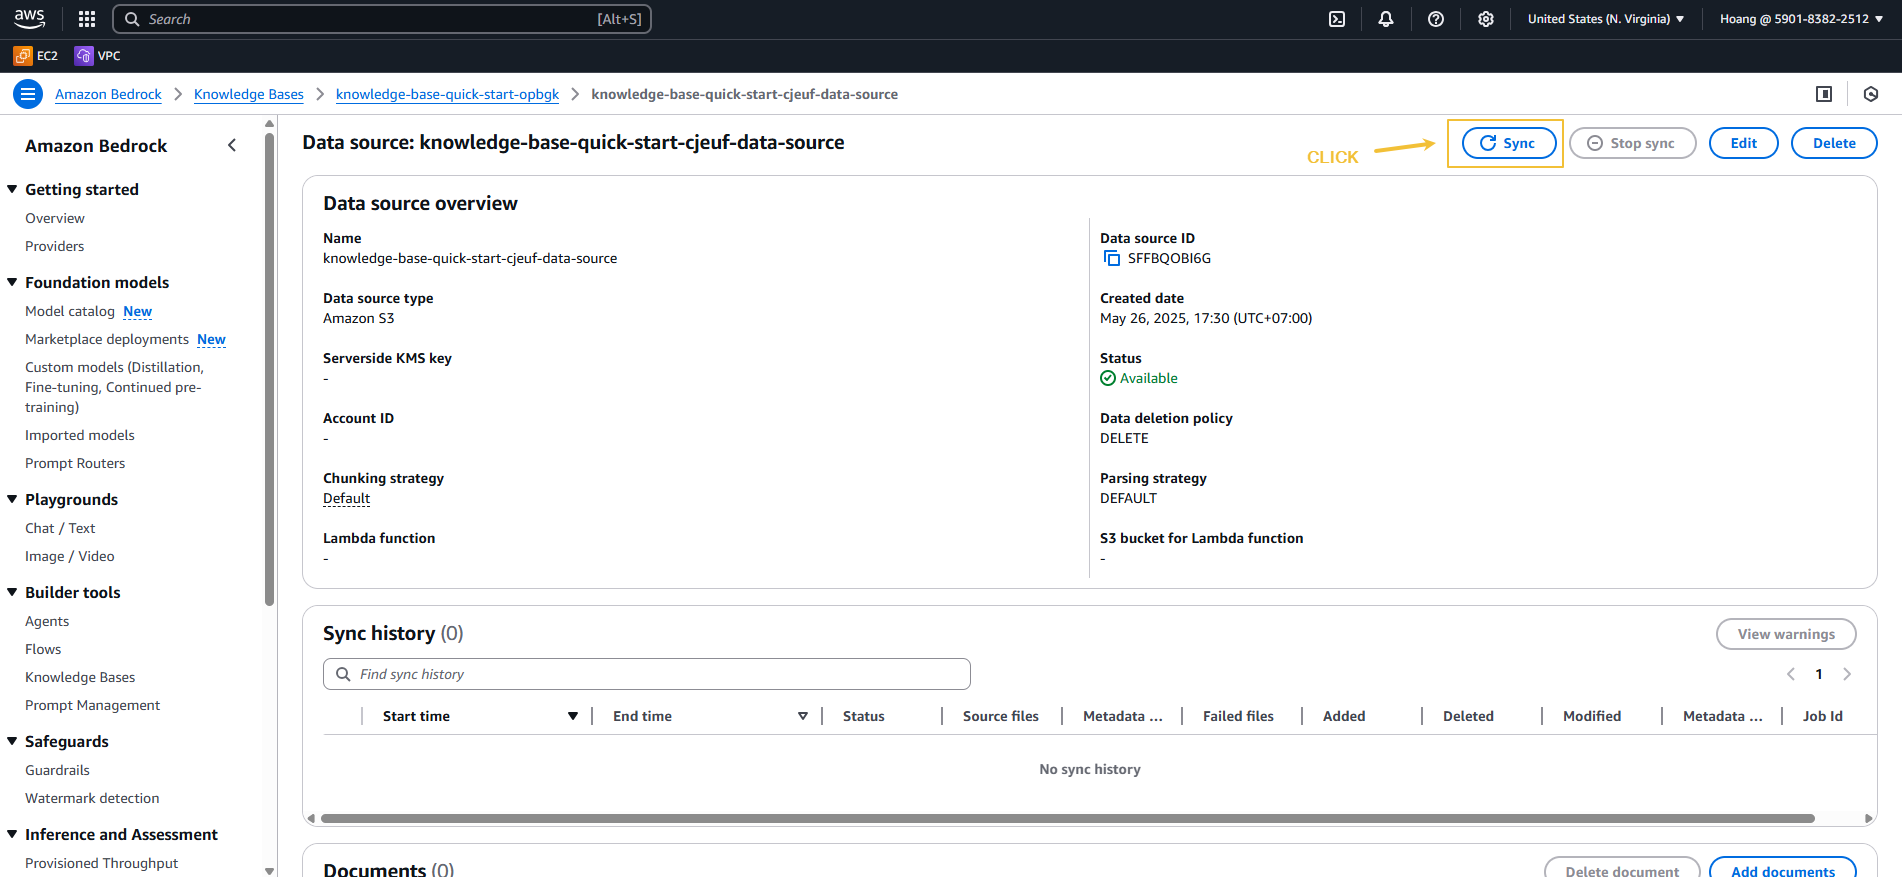Focus the AWS top Search field

(x=382, y=19)
